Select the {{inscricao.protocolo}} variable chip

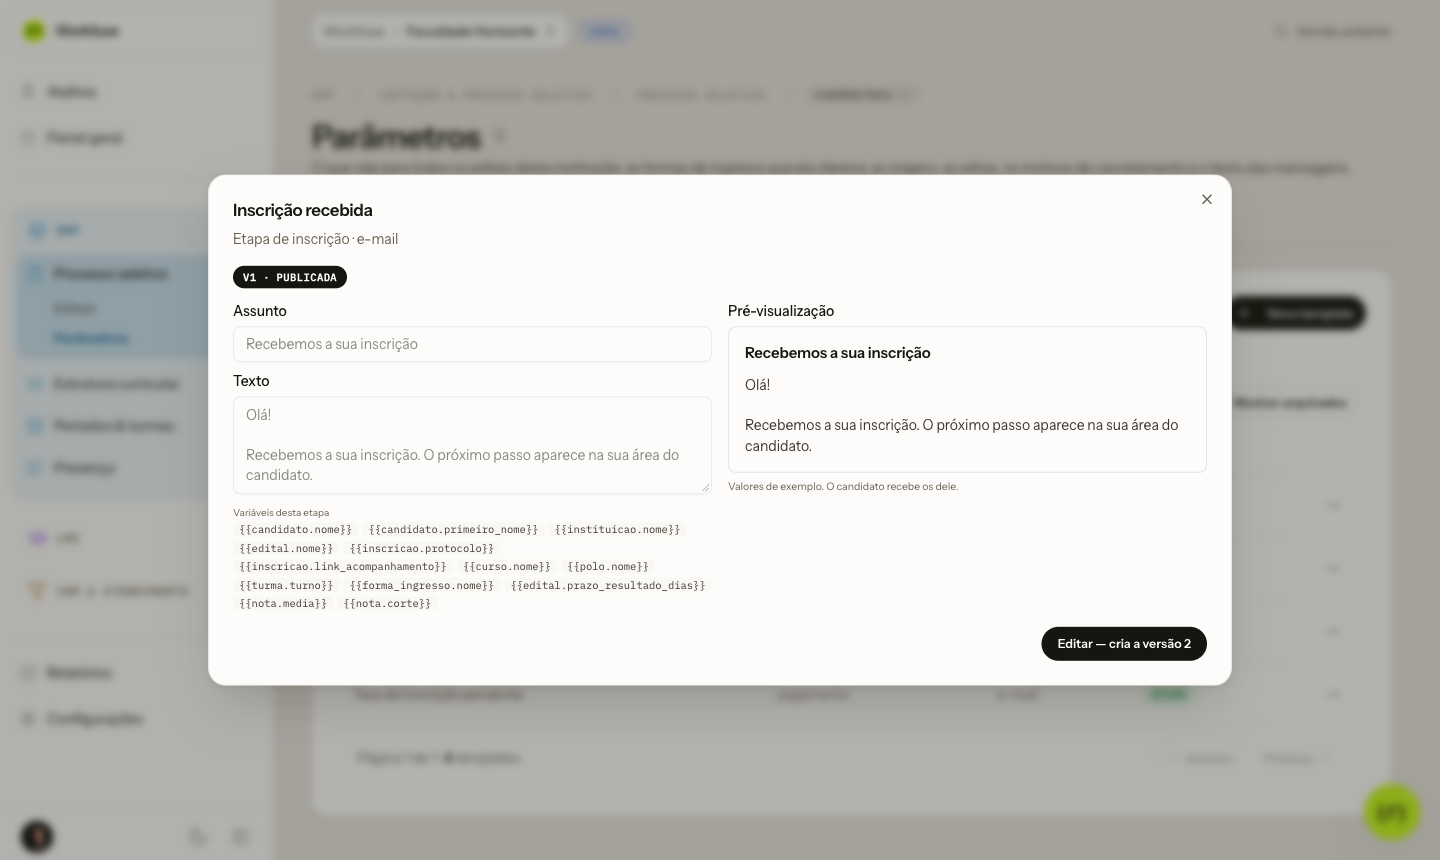click(422, 549)
